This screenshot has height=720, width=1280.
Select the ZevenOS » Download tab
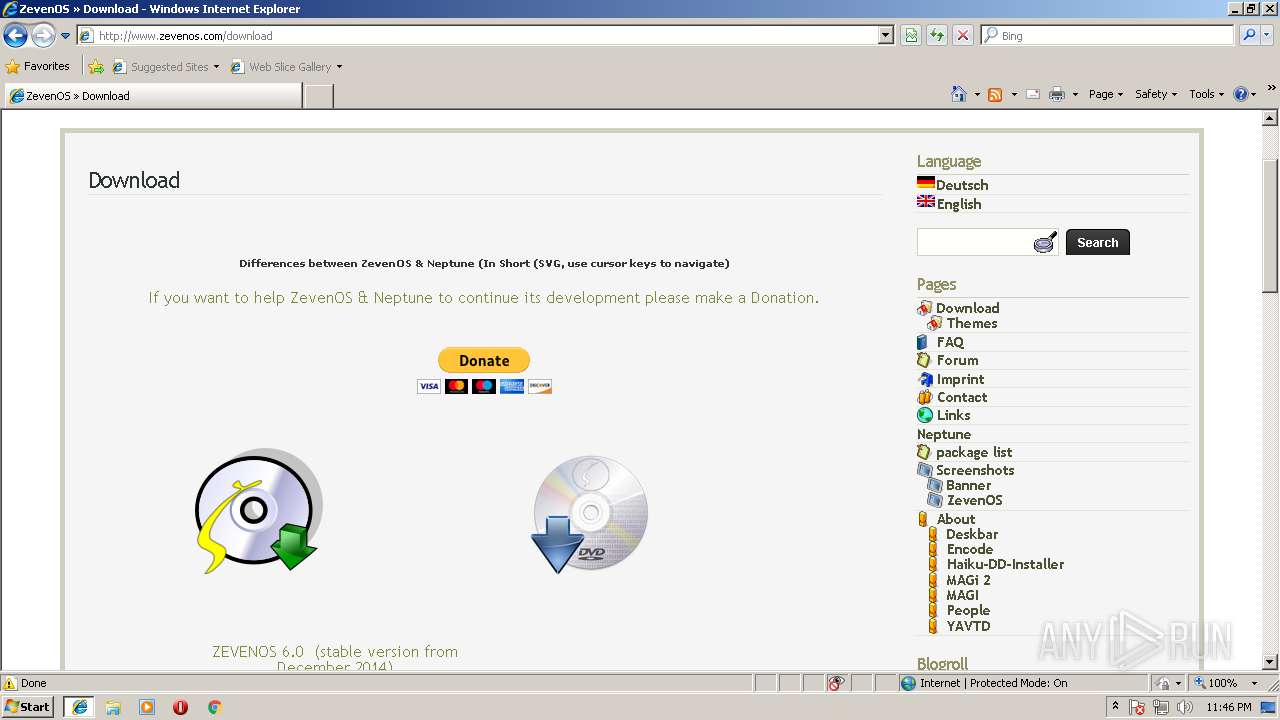pos(153,96)
